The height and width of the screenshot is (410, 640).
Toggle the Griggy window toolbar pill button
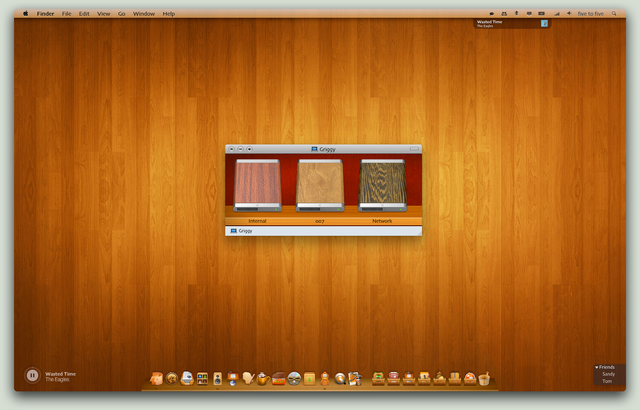coord(414,148)
